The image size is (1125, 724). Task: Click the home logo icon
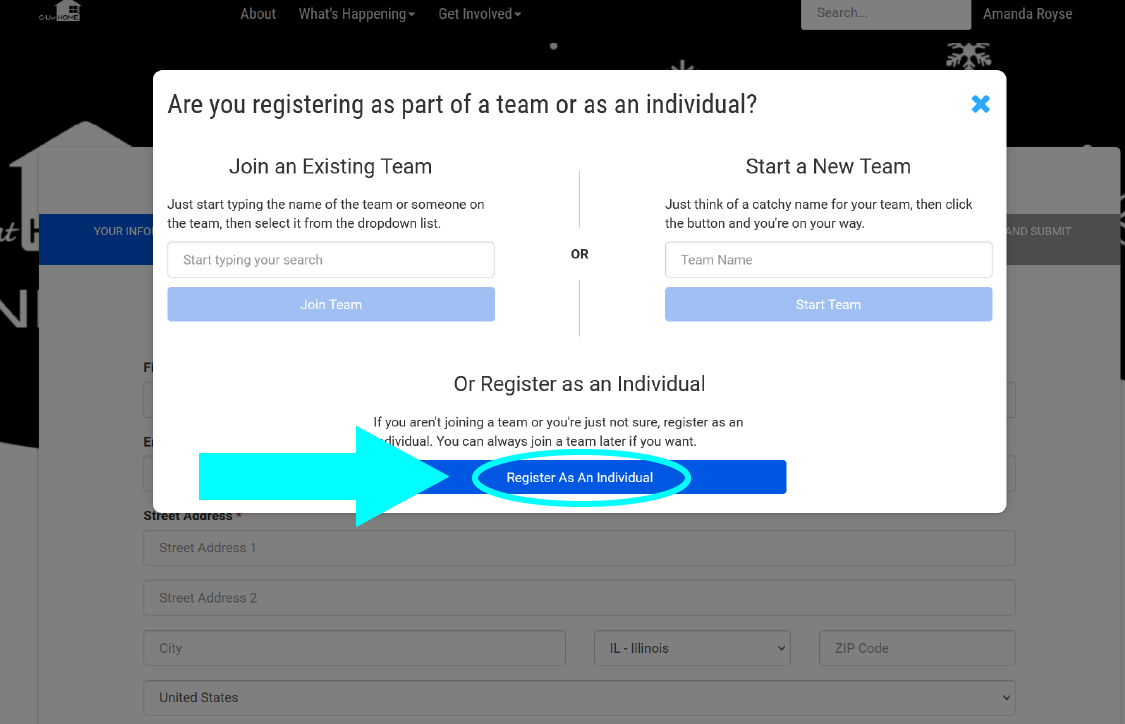[x=60, y=11]
